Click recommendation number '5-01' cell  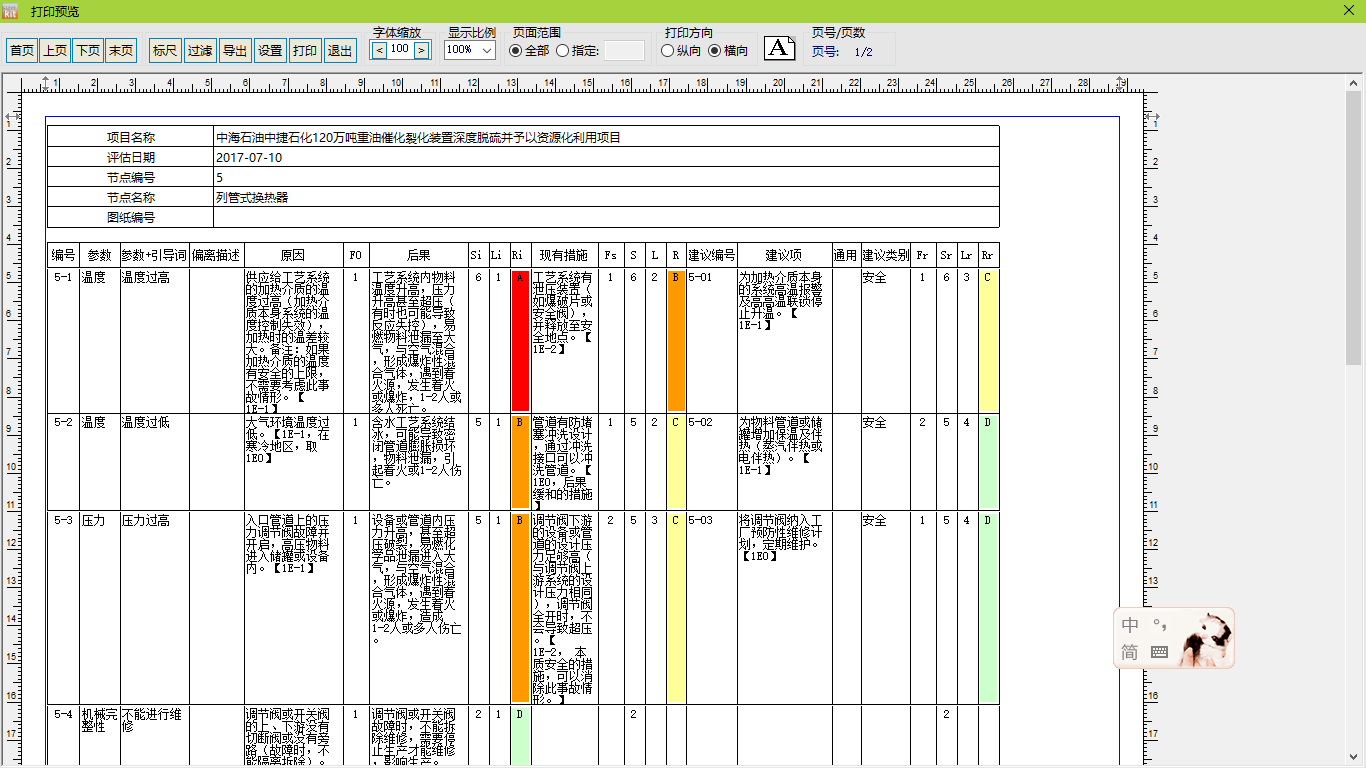(x=712, y=340)
